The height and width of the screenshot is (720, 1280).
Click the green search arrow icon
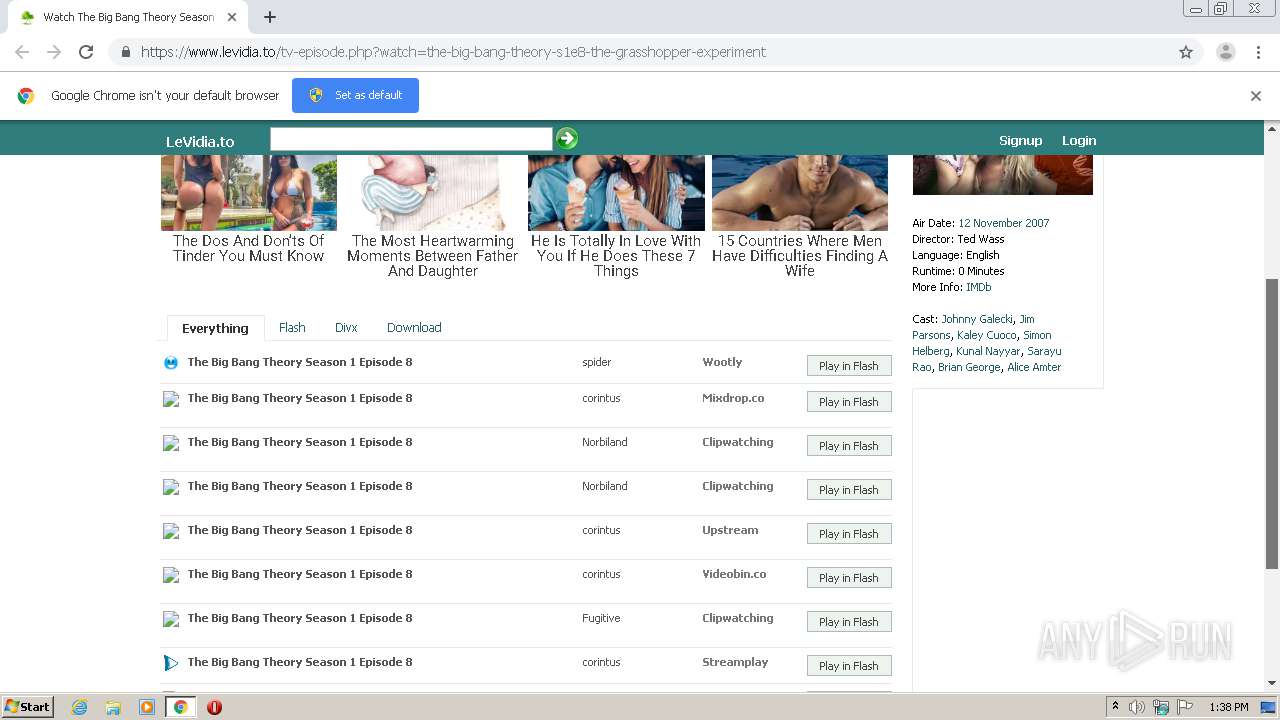567,139
